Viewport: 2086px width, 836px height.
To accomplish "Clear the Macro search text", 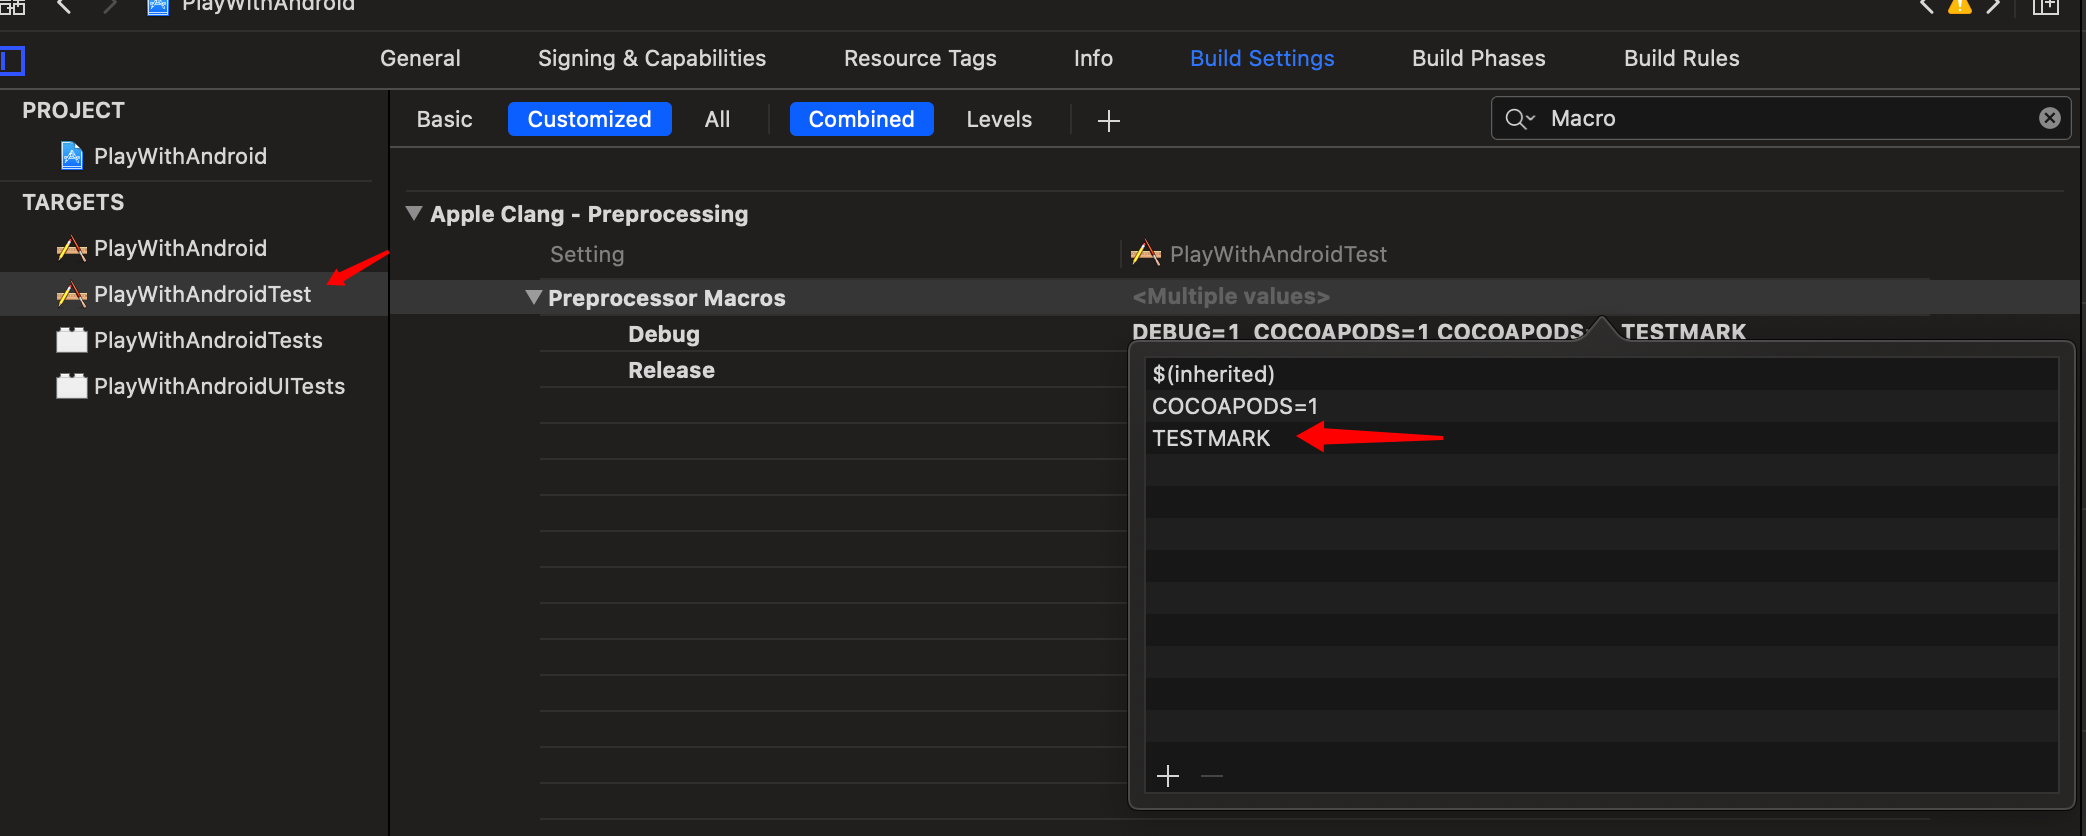I will point(2049,118).
